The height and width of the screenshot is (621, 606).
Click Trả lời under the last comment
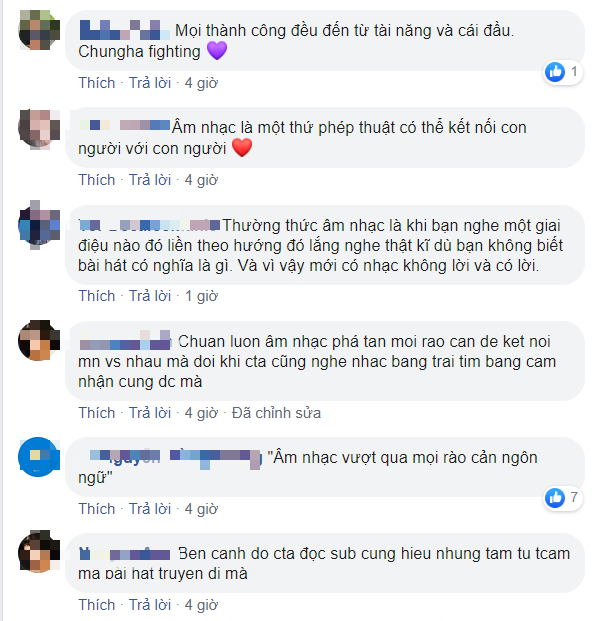[x=150, y=605]
